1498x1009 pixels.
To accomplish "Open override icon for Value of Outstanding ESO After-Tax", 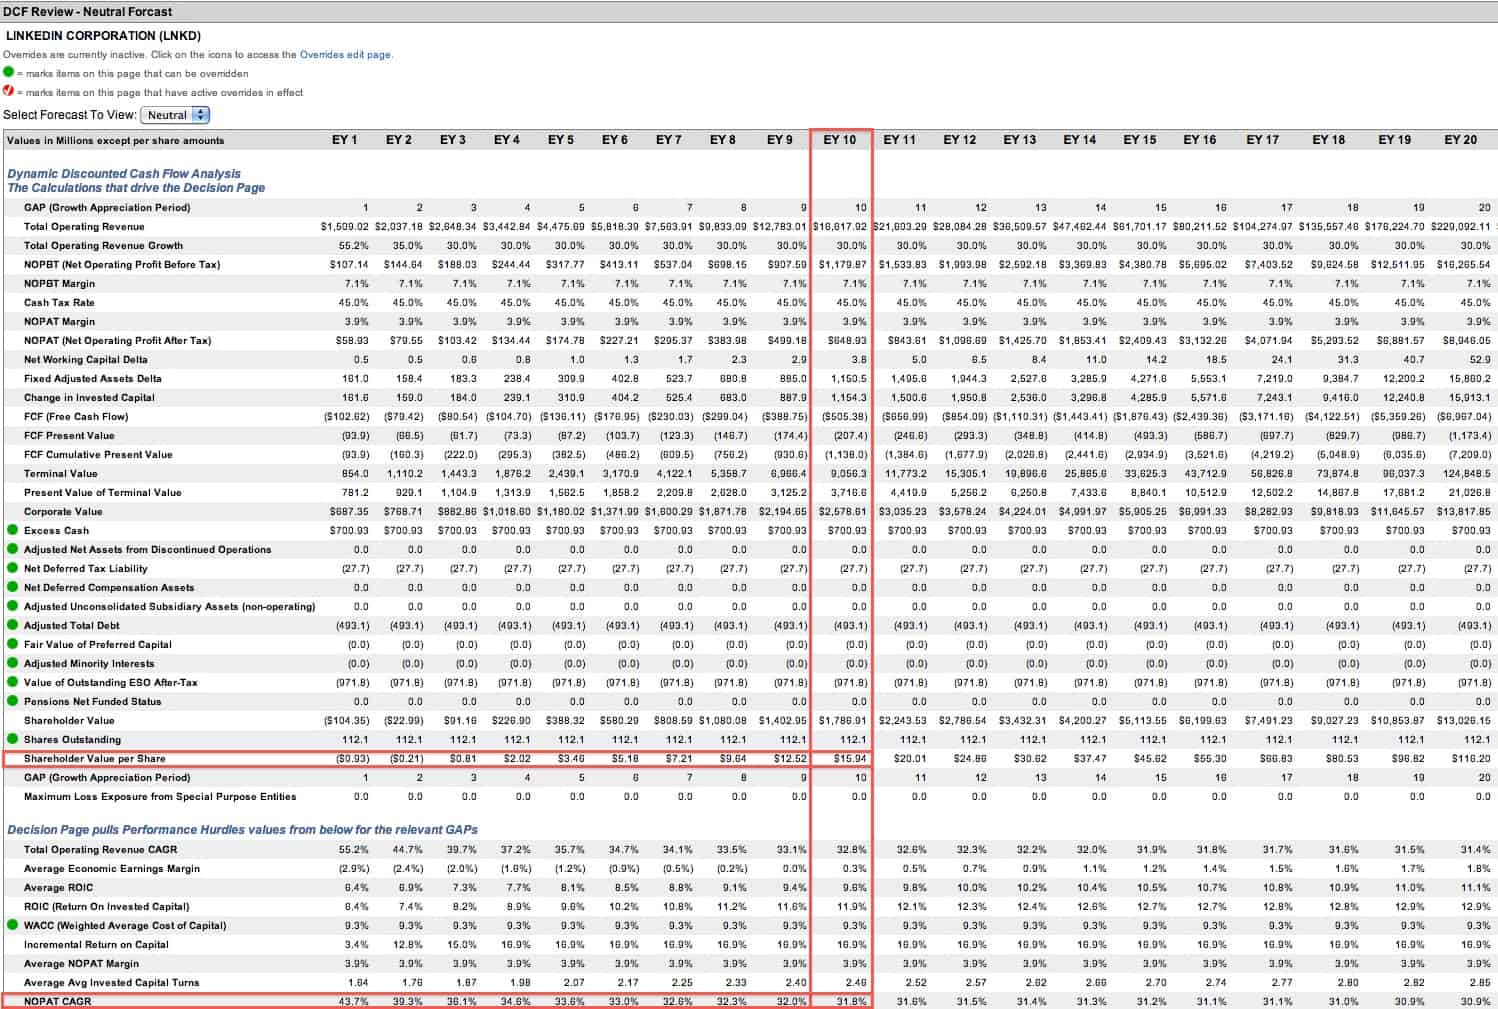I will tap(12, 682).
